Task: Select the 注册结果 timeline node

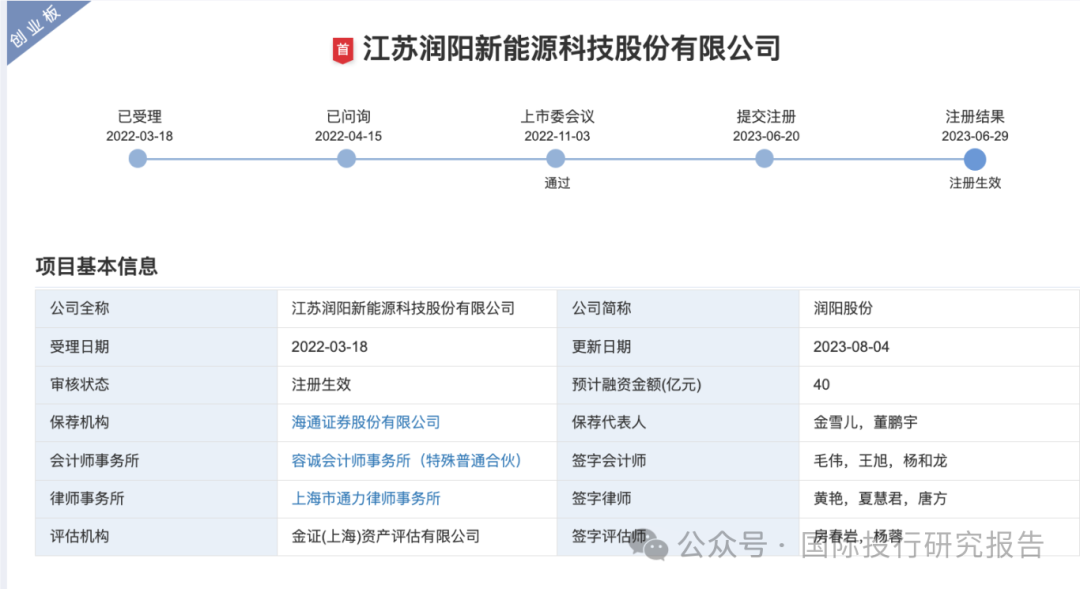Action: pos(975,159)
